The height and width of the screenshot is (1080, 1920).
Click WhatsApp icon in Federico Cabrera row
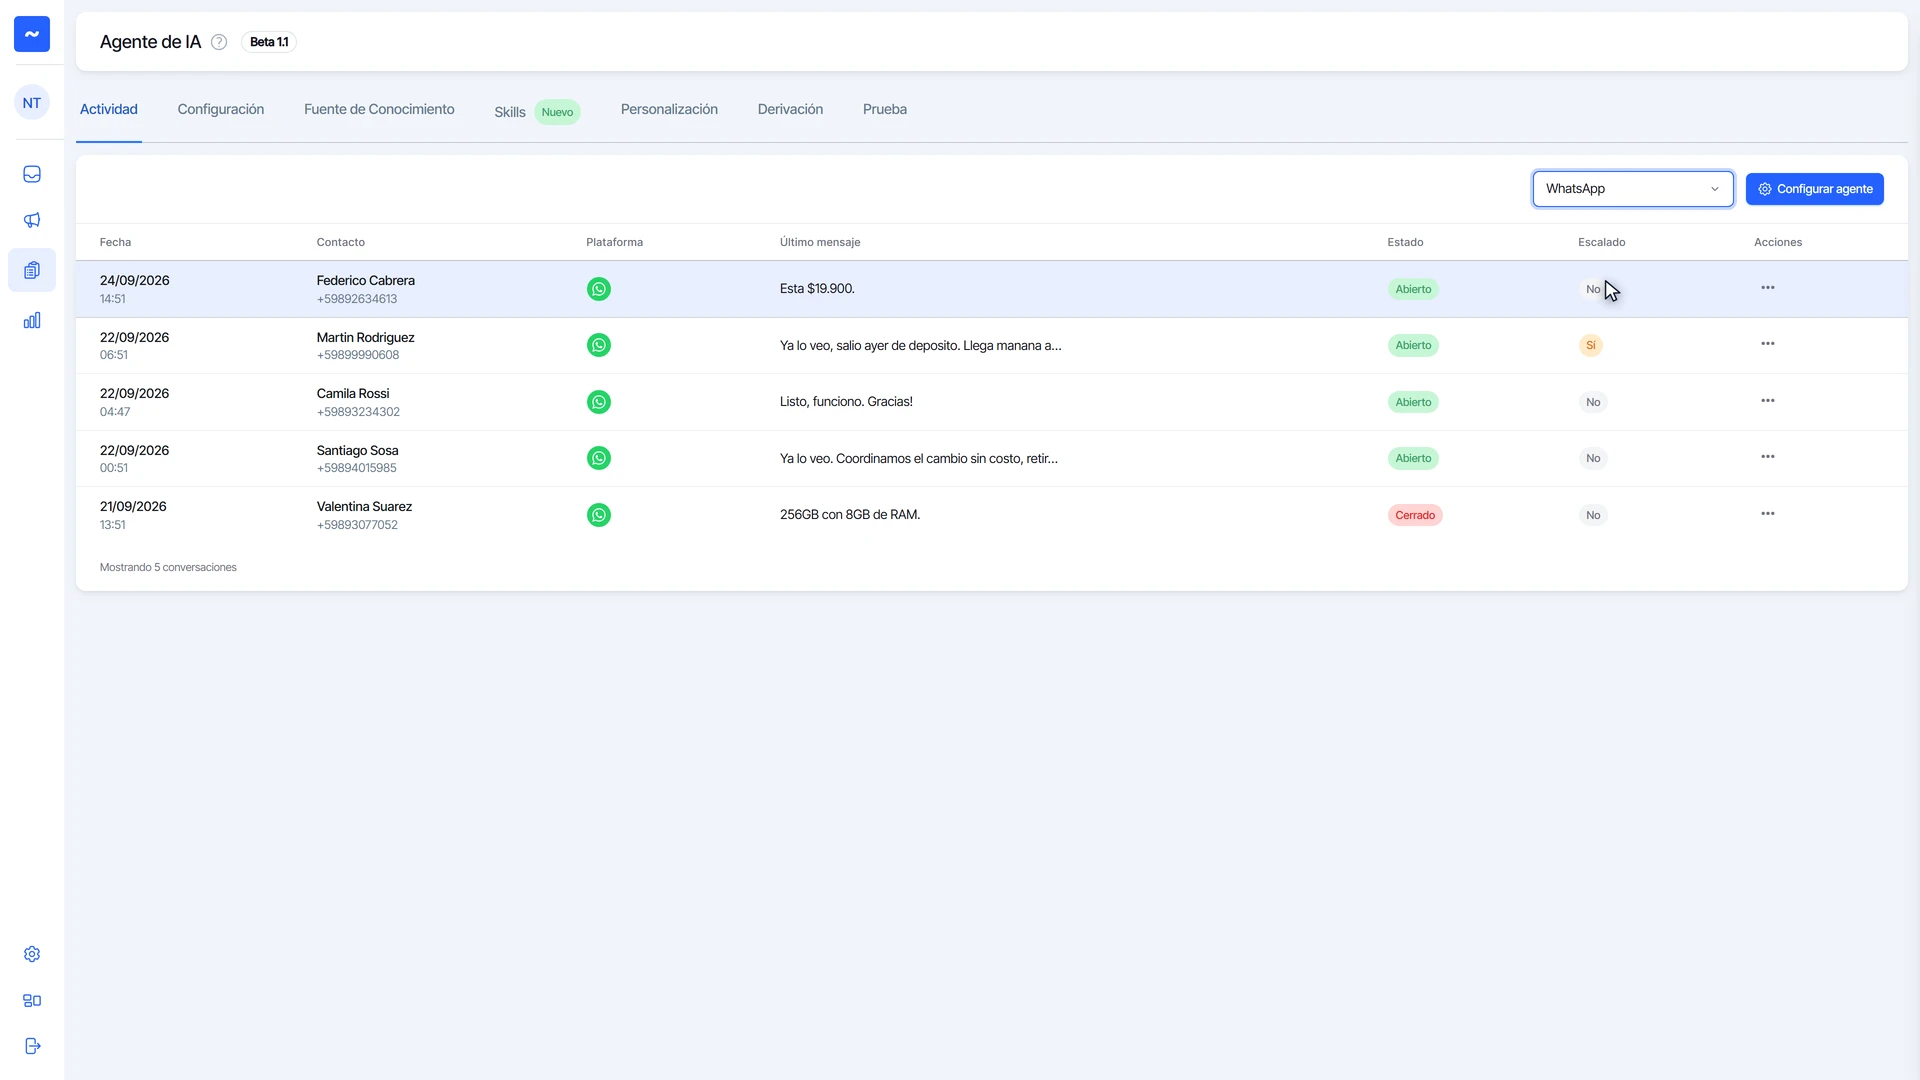pyautogui.click(x=599, y=289)
